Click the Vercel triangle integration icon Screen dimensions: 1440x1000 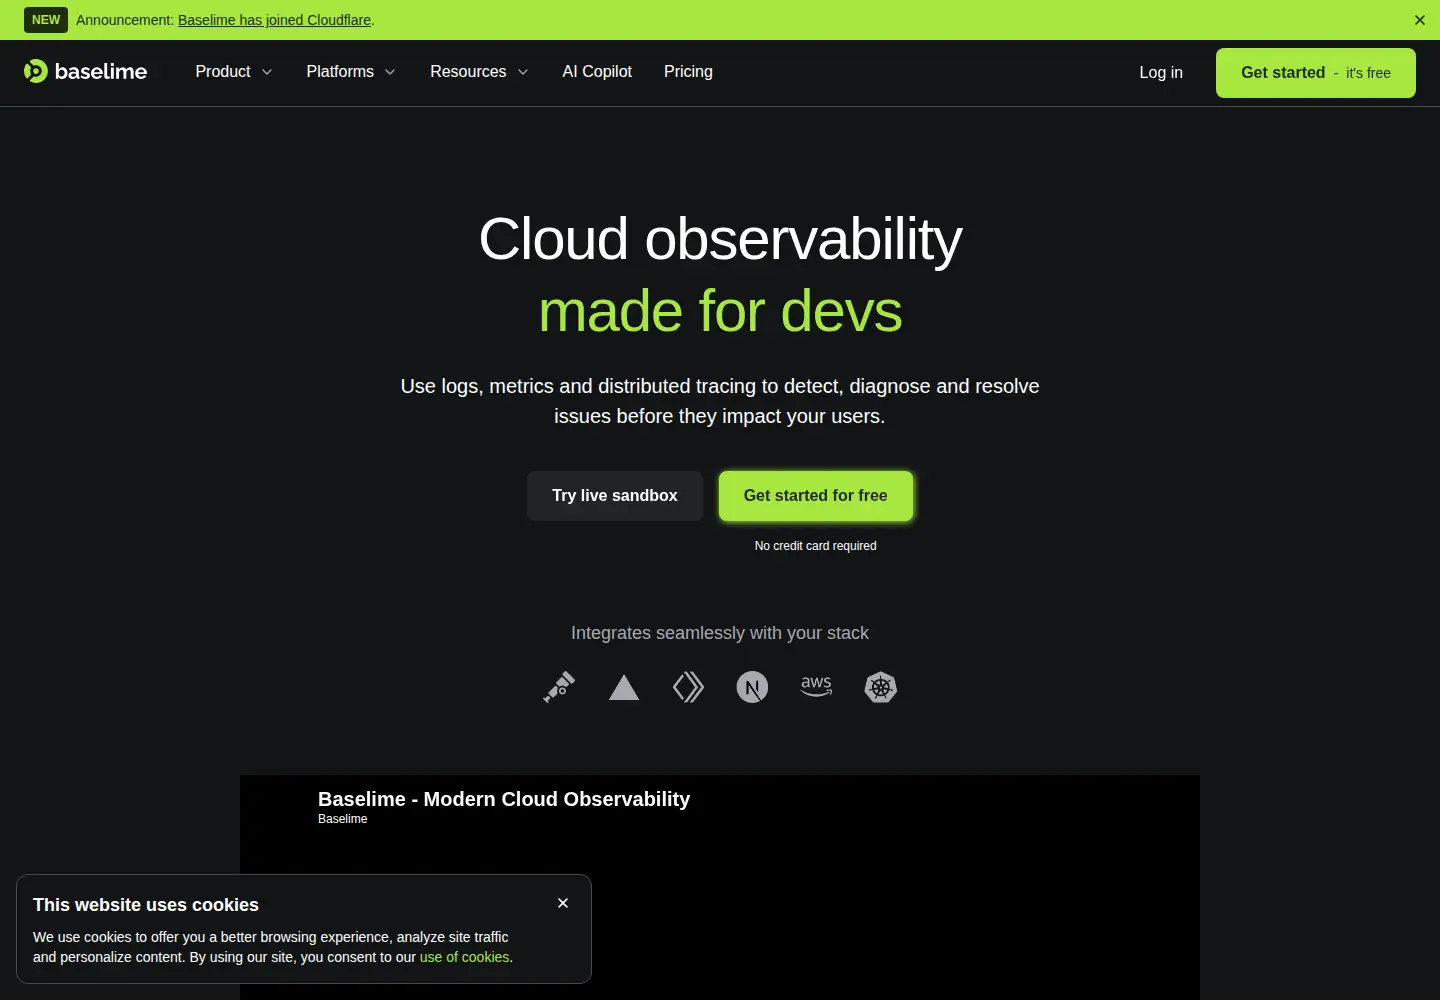(x=624, y=687)
